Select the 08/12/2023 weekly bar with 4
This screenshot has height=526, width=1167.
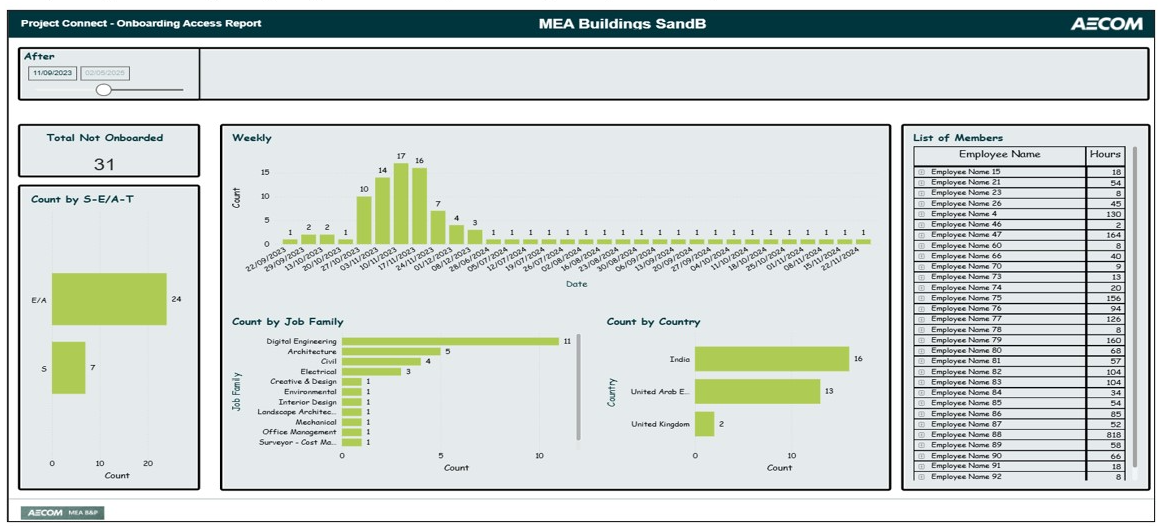pyautogui.click(x=456, y=234)
